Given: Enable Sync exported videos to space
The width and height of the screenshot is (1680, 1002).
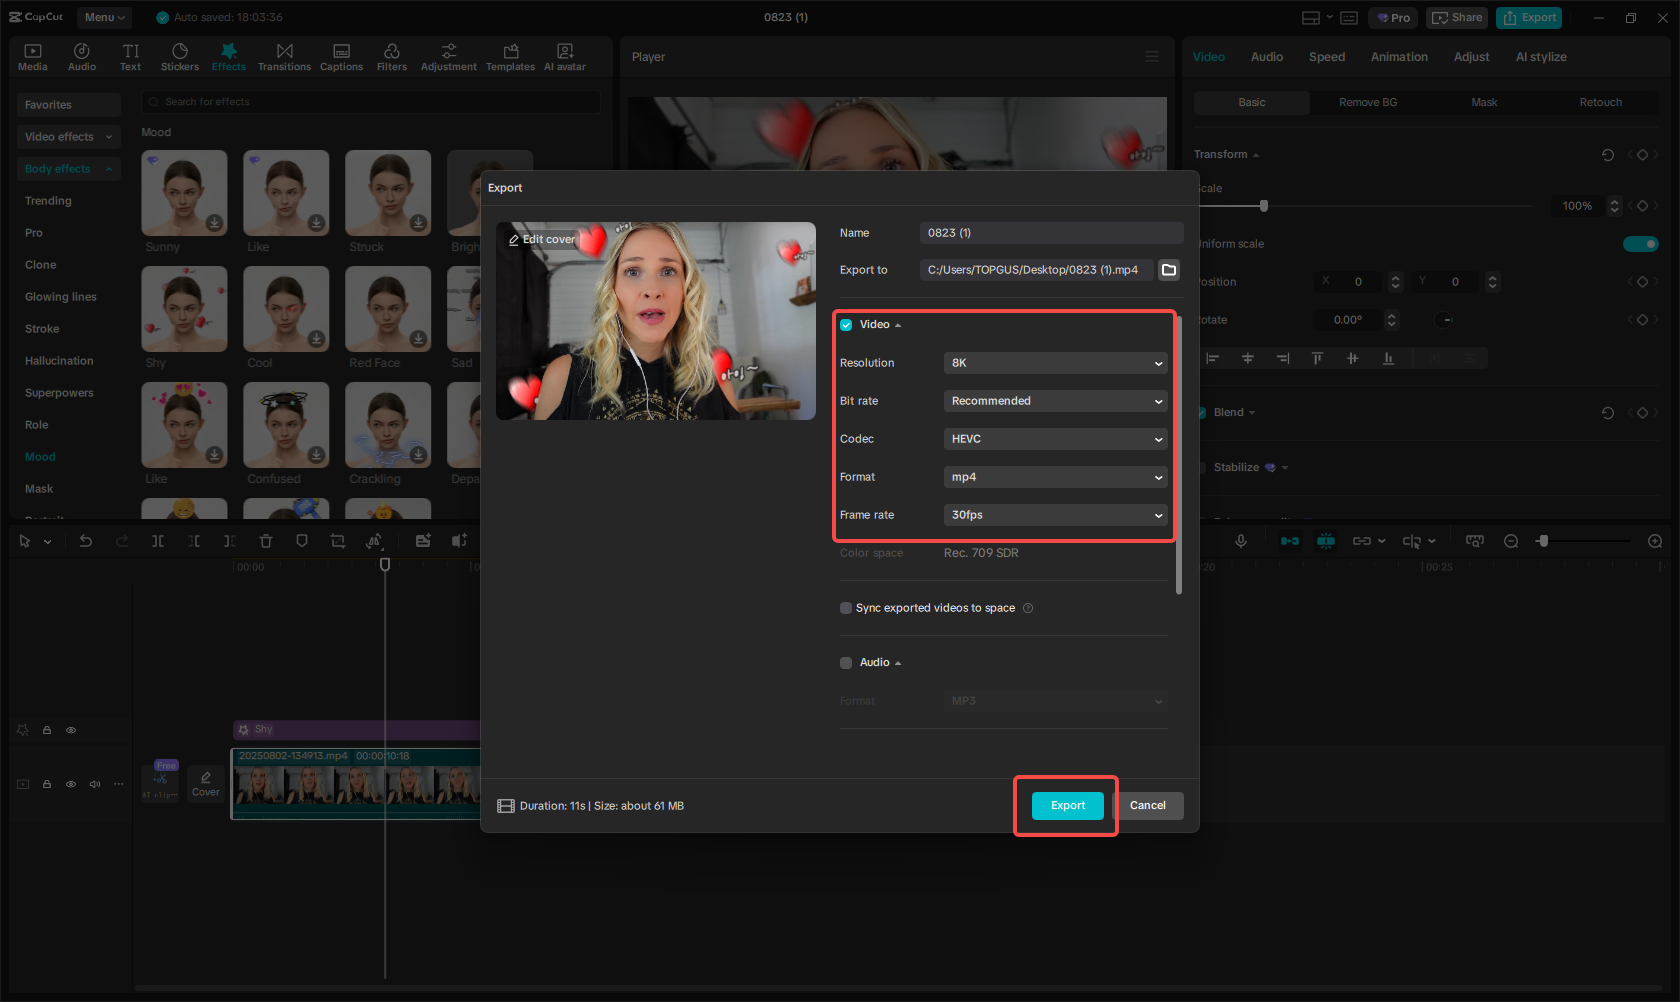Looking at the screenshot, I should tap(846, 607).
